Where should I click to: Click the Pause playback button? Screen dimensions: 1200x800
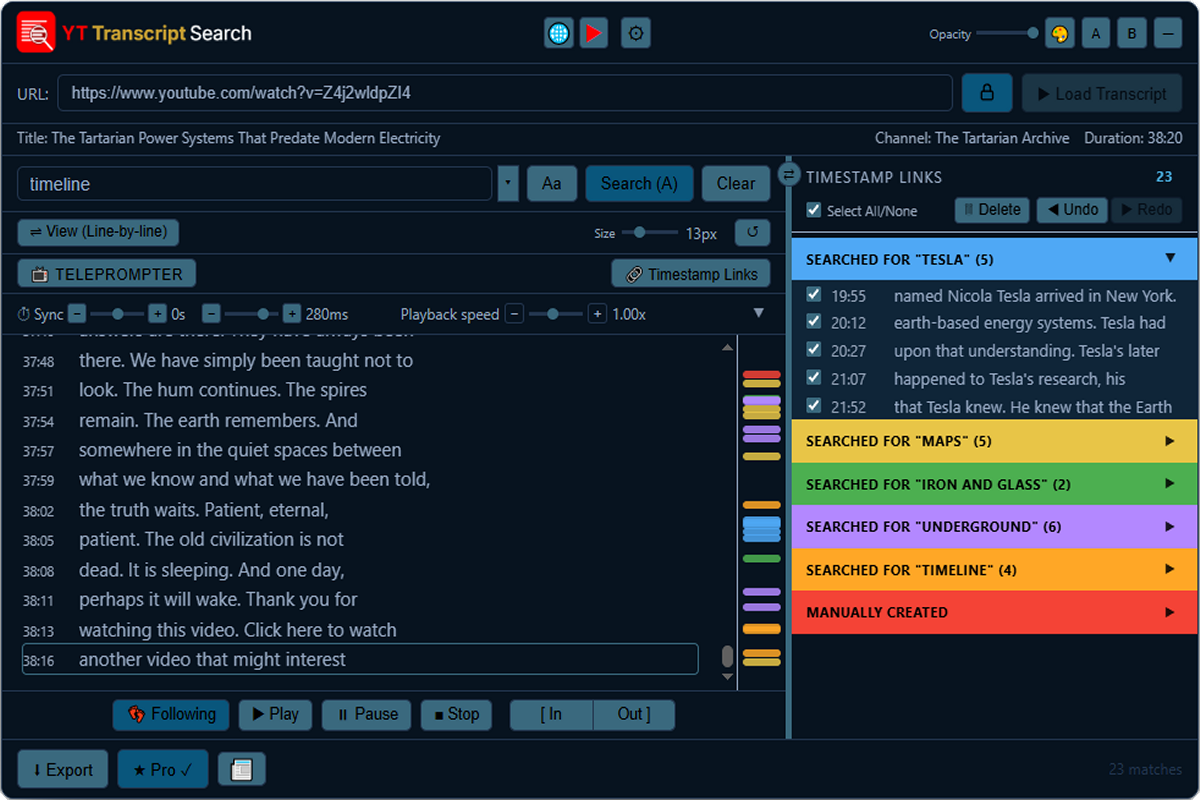[367, 714]
